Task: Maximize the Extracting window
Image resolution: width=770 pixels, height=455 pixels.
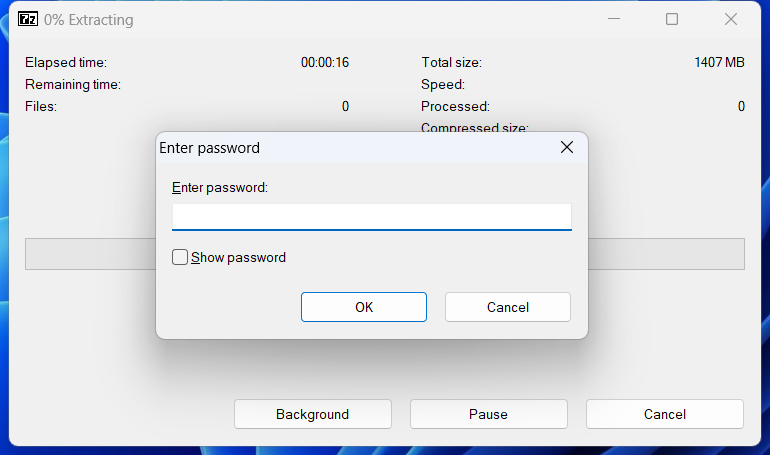Action: pos(672,19)
